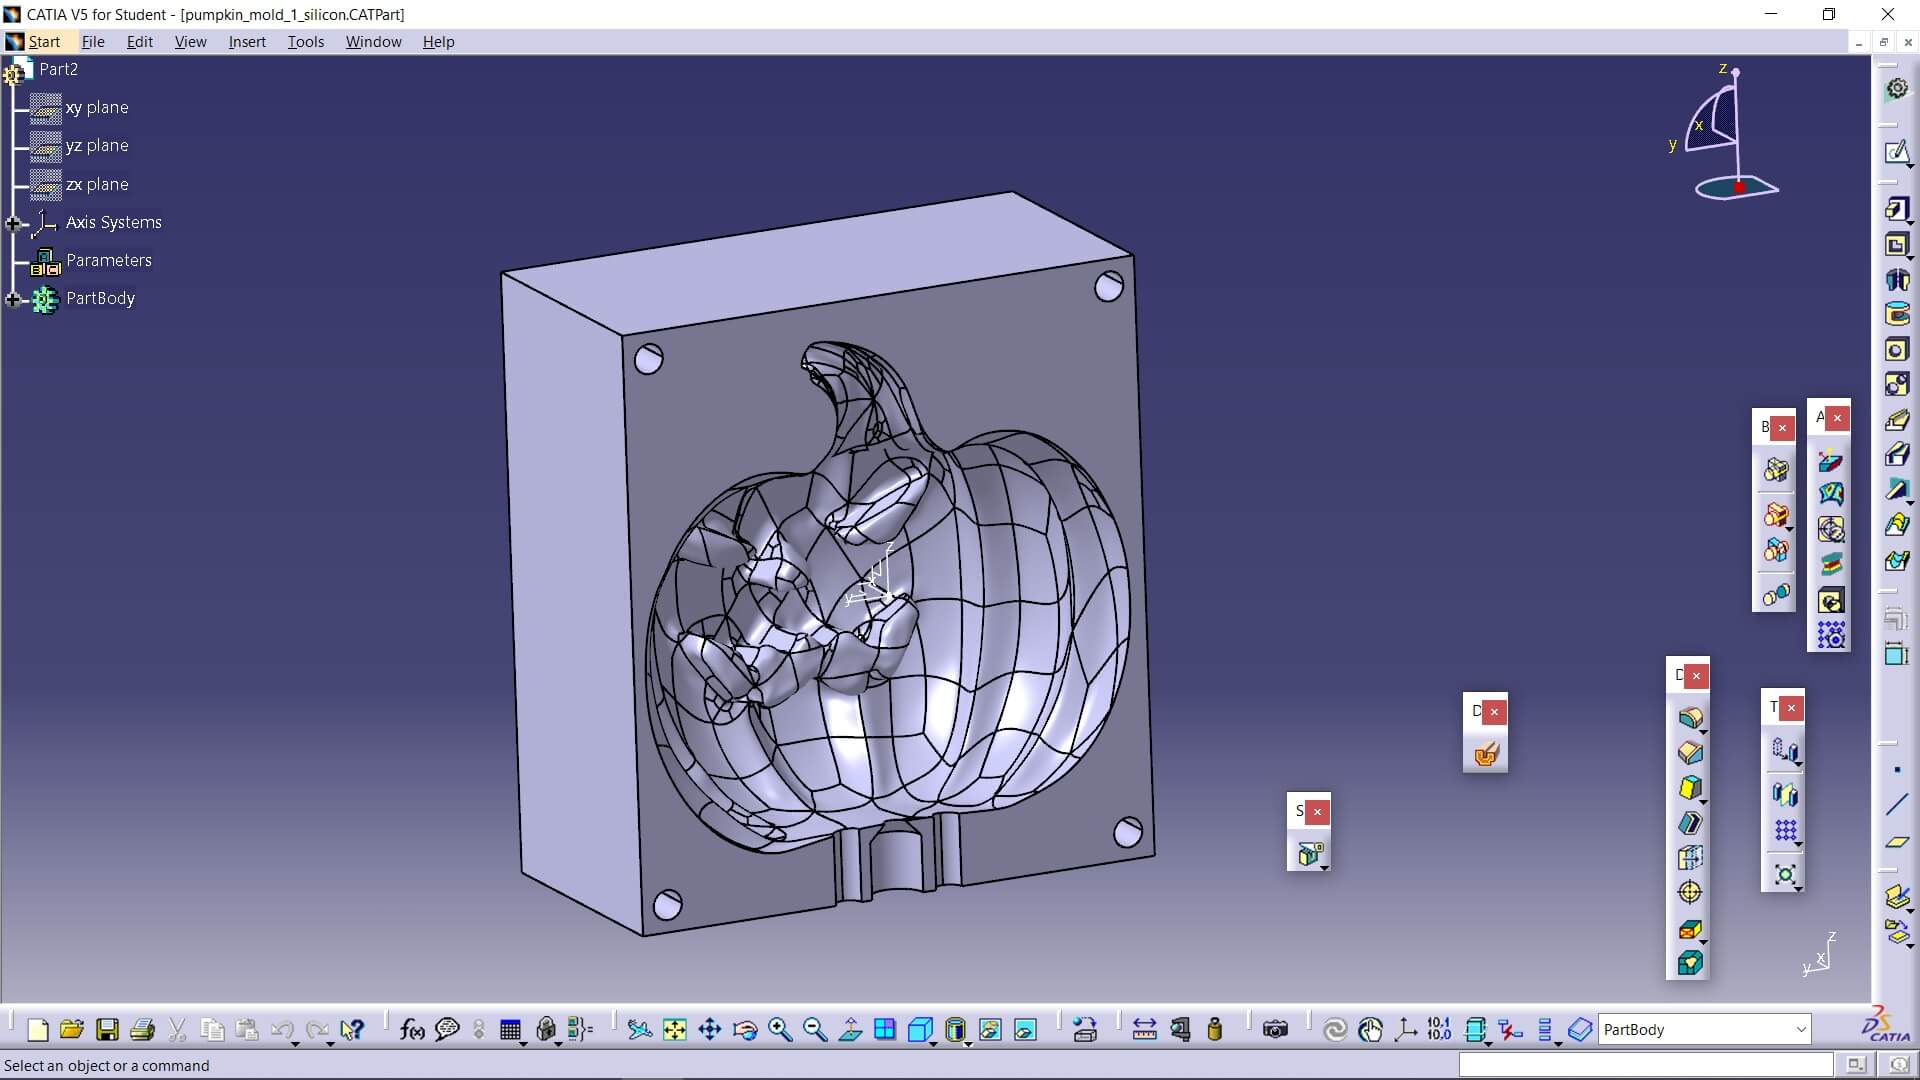Click the Measure Between tool
The width and height of the screenshot is (1920, 1080).
click(x=1145, y=1030)
